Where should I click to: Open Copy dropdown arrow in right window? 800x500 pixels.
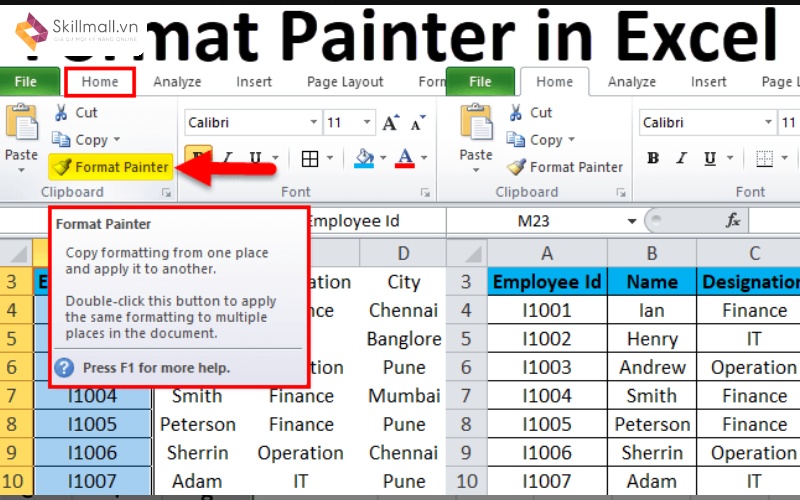[x=571, y=139]
